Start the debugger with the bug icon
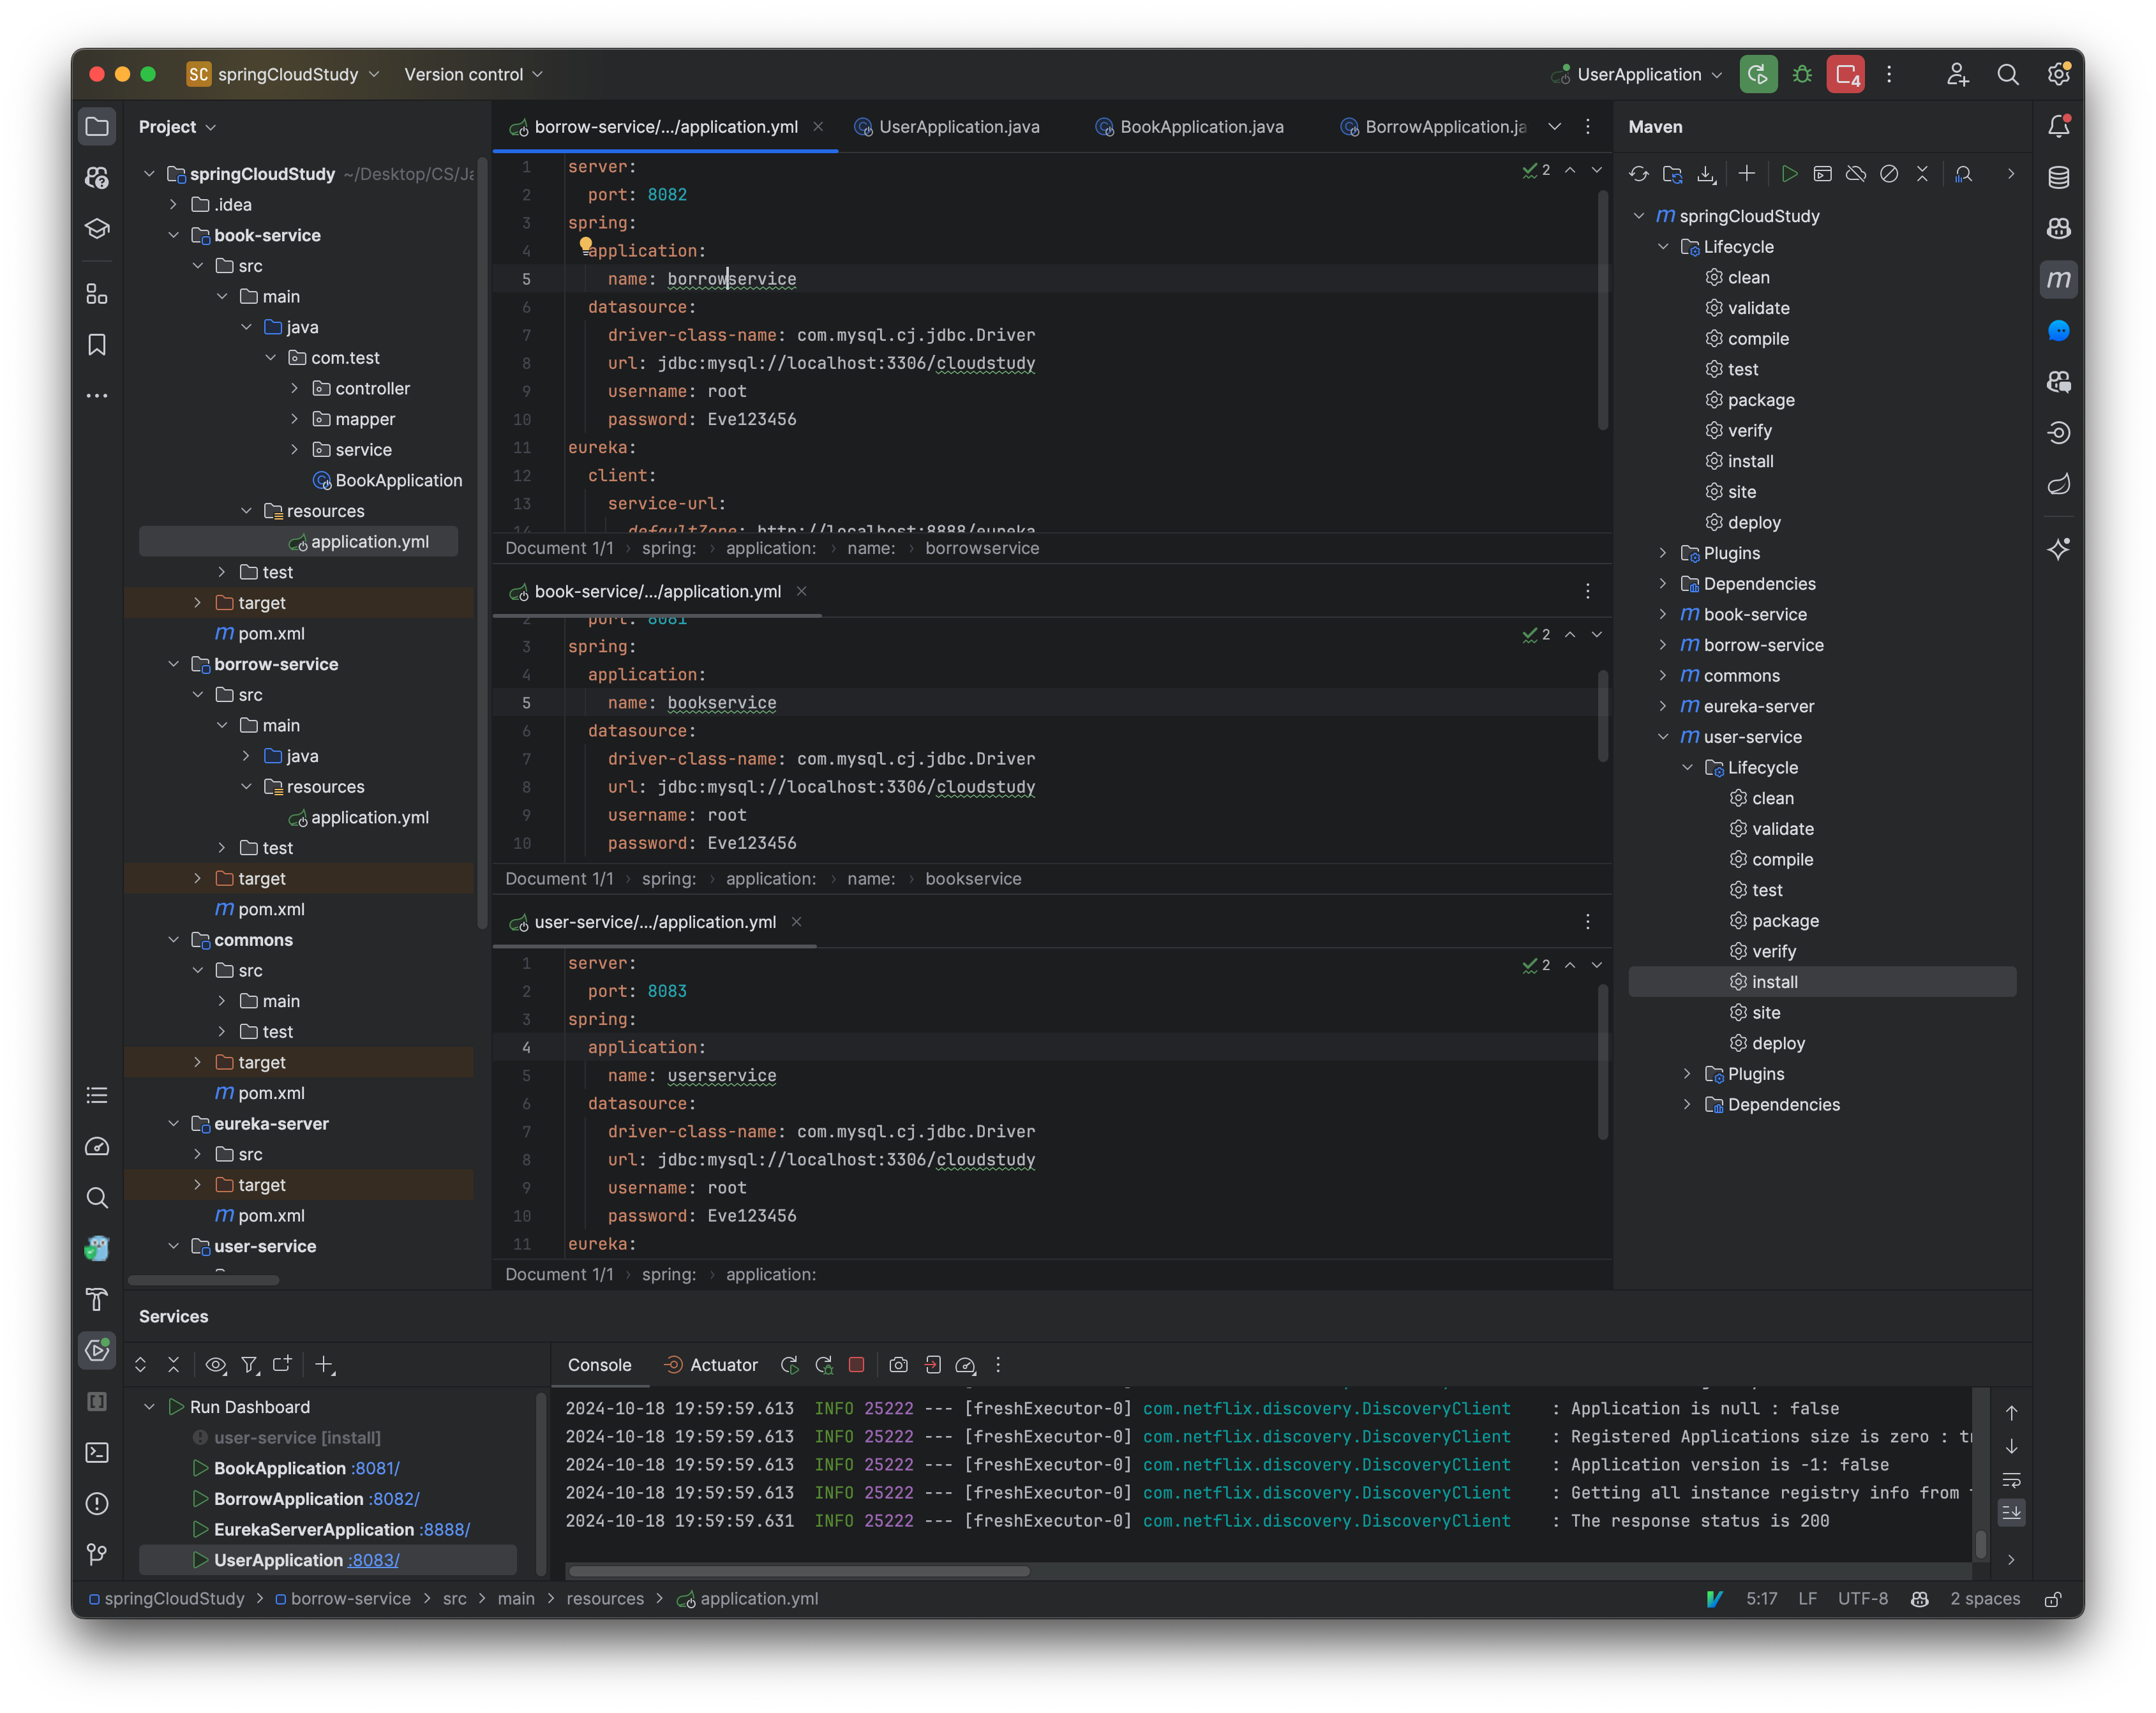2156x1713 pixels. click(1802, 74)
